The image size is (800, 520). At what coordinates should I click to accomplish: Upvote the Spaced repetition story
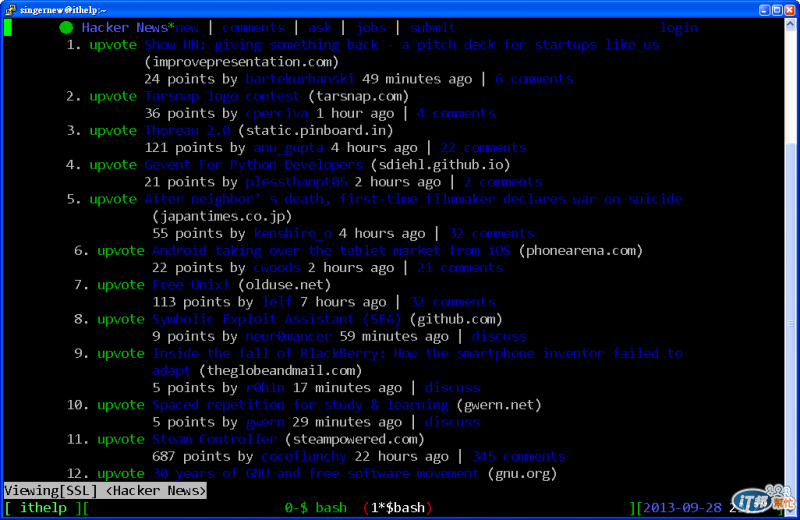121,405
